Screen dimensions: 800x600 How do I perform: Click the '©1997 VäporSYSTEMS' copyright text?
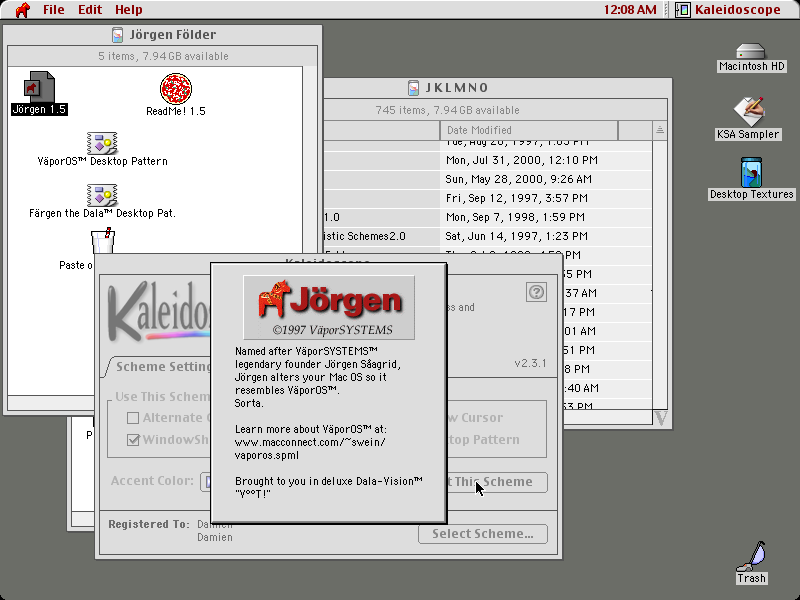333,330
